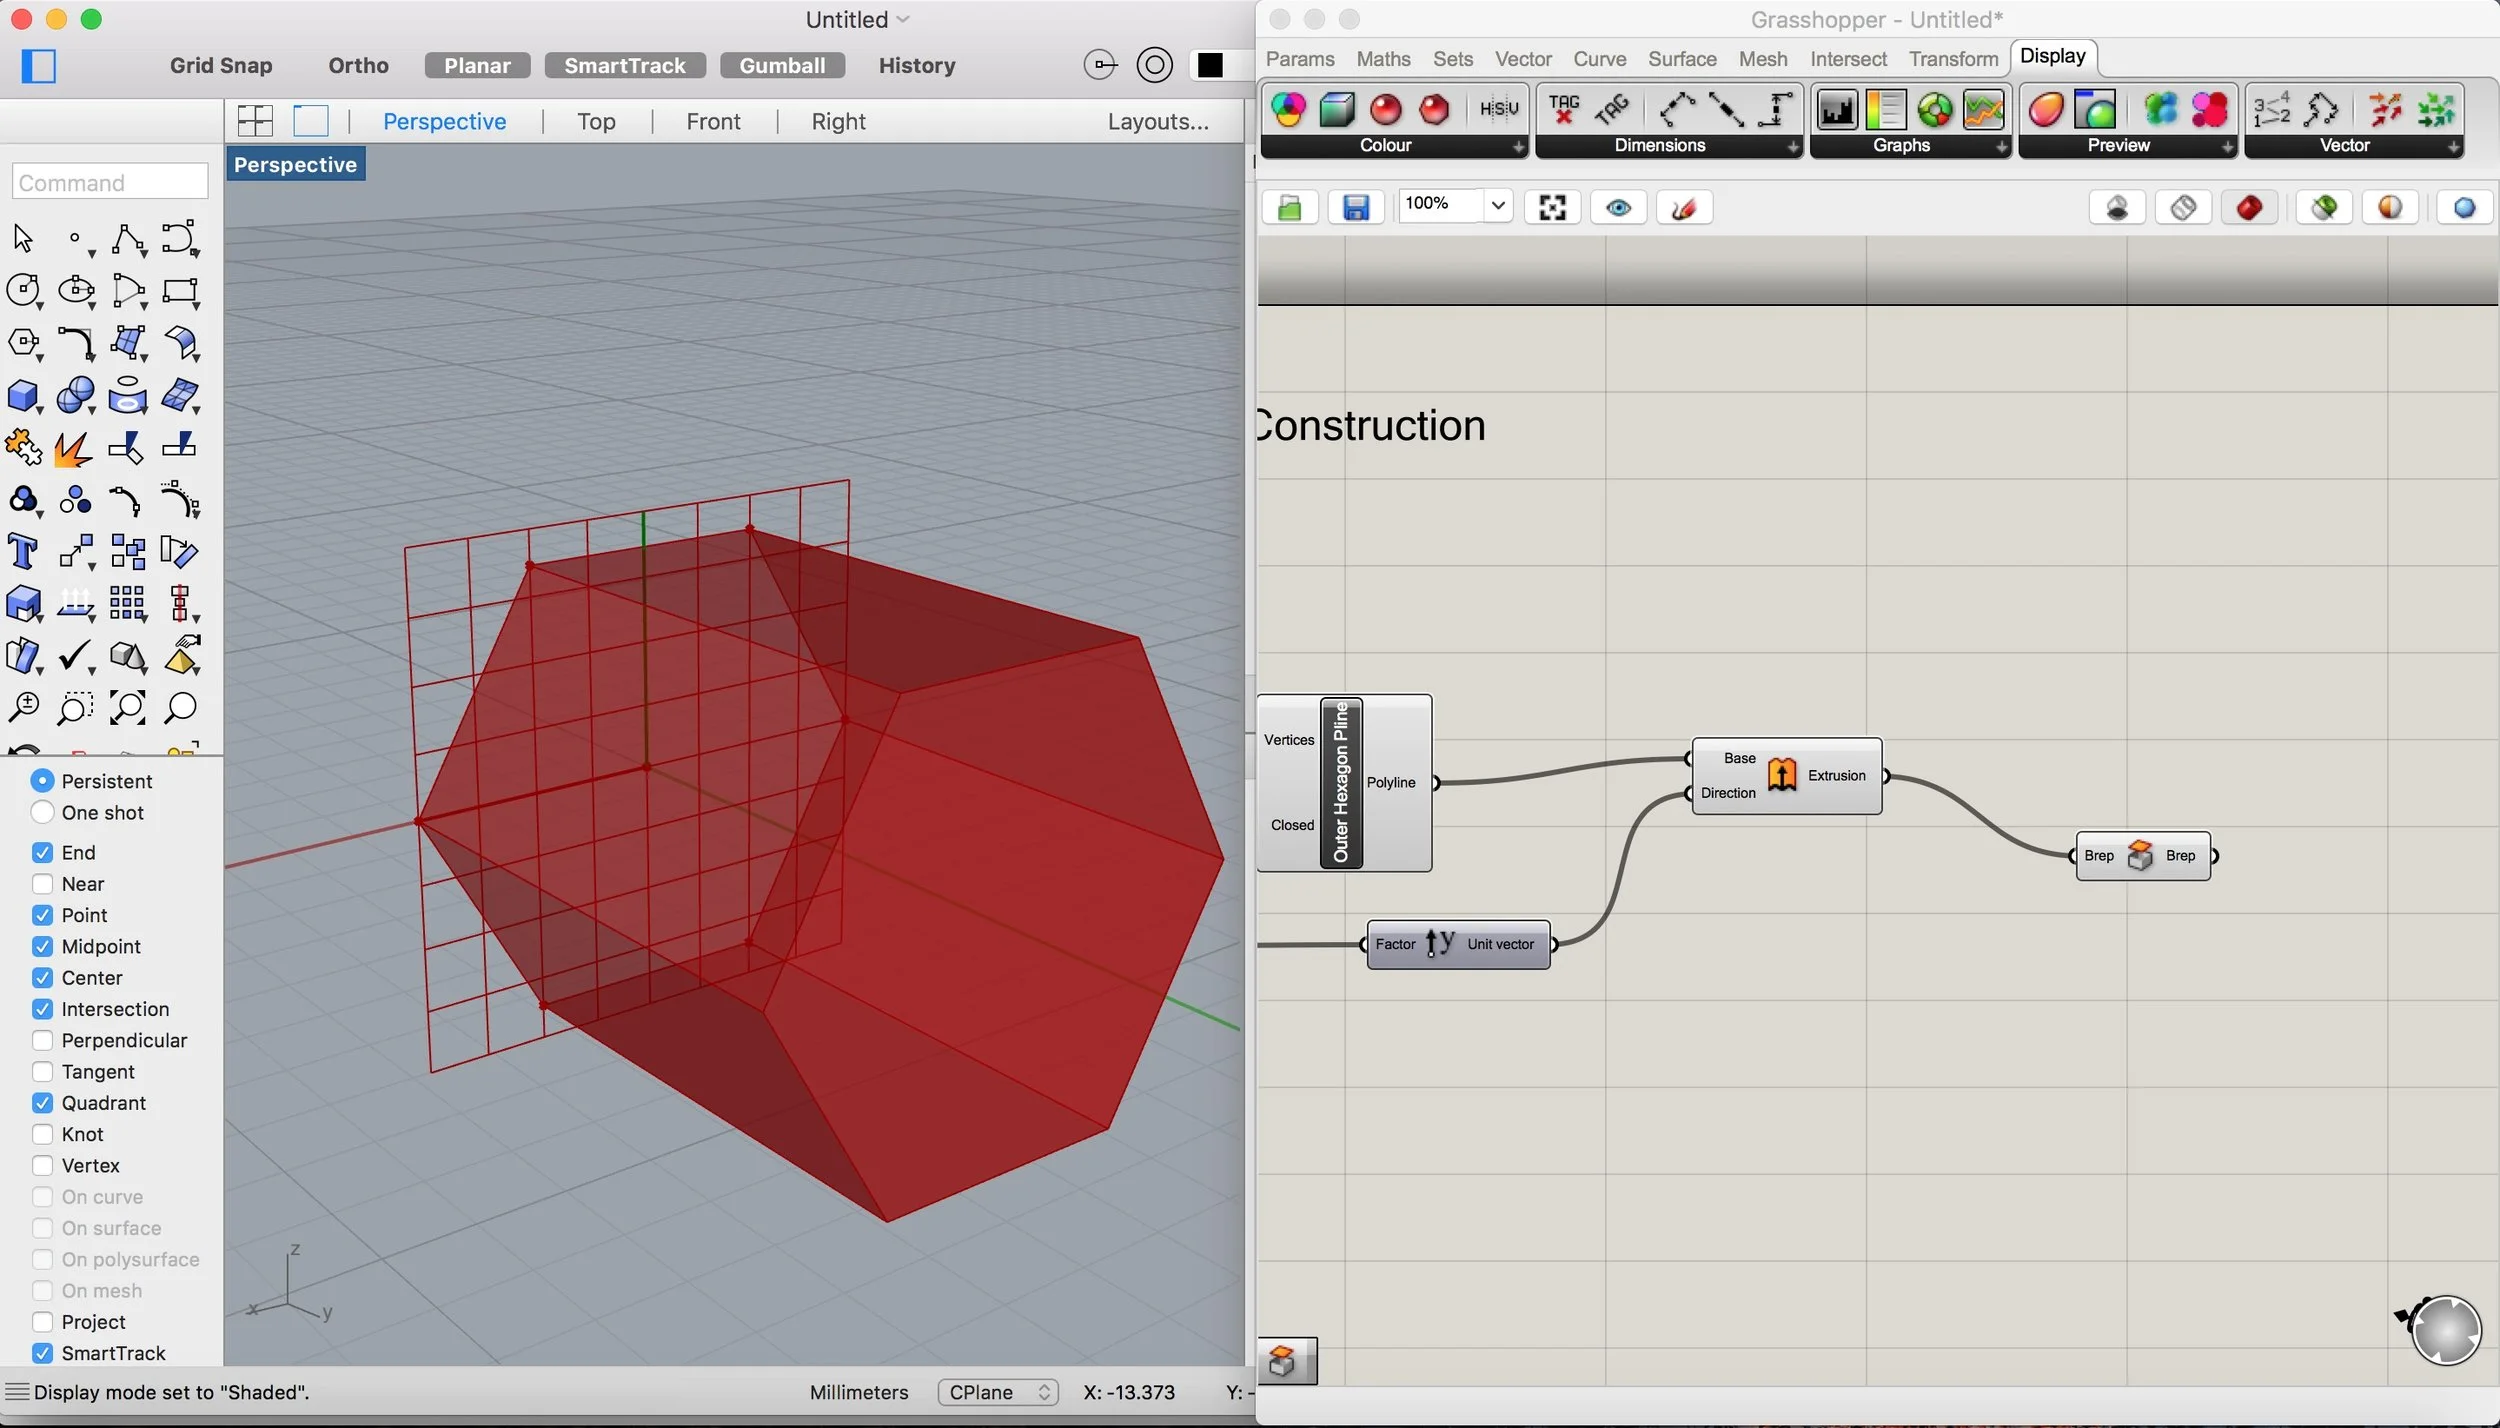
Task: Uncheck the Midpoint object snap
Action: tap(42, 946)
